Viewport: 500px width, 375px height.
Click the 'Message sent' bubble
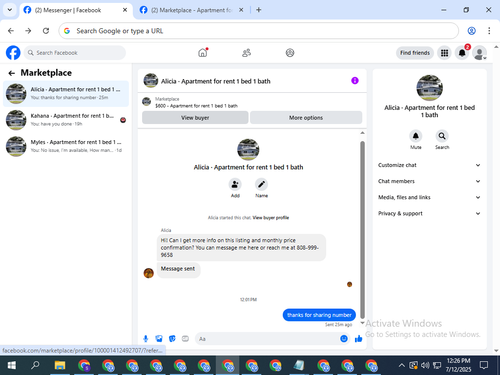click(178, 269)
